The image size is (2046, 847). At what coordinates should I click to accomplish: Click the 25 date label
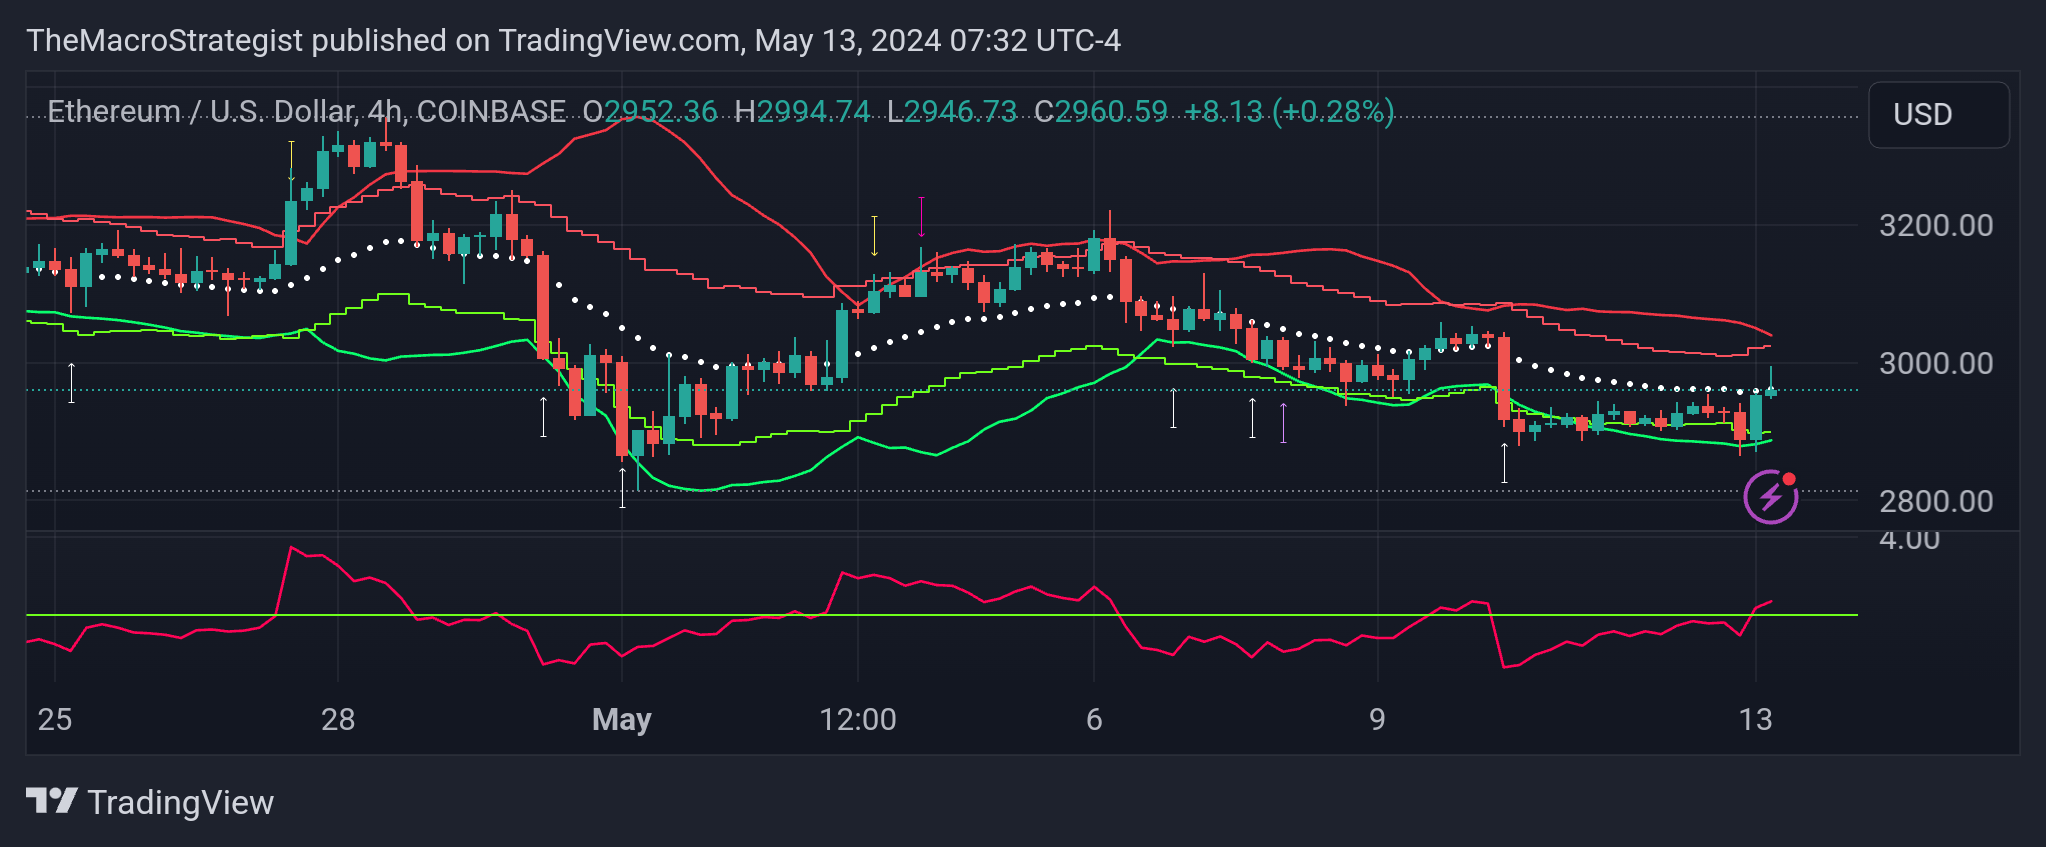point(55,720)
